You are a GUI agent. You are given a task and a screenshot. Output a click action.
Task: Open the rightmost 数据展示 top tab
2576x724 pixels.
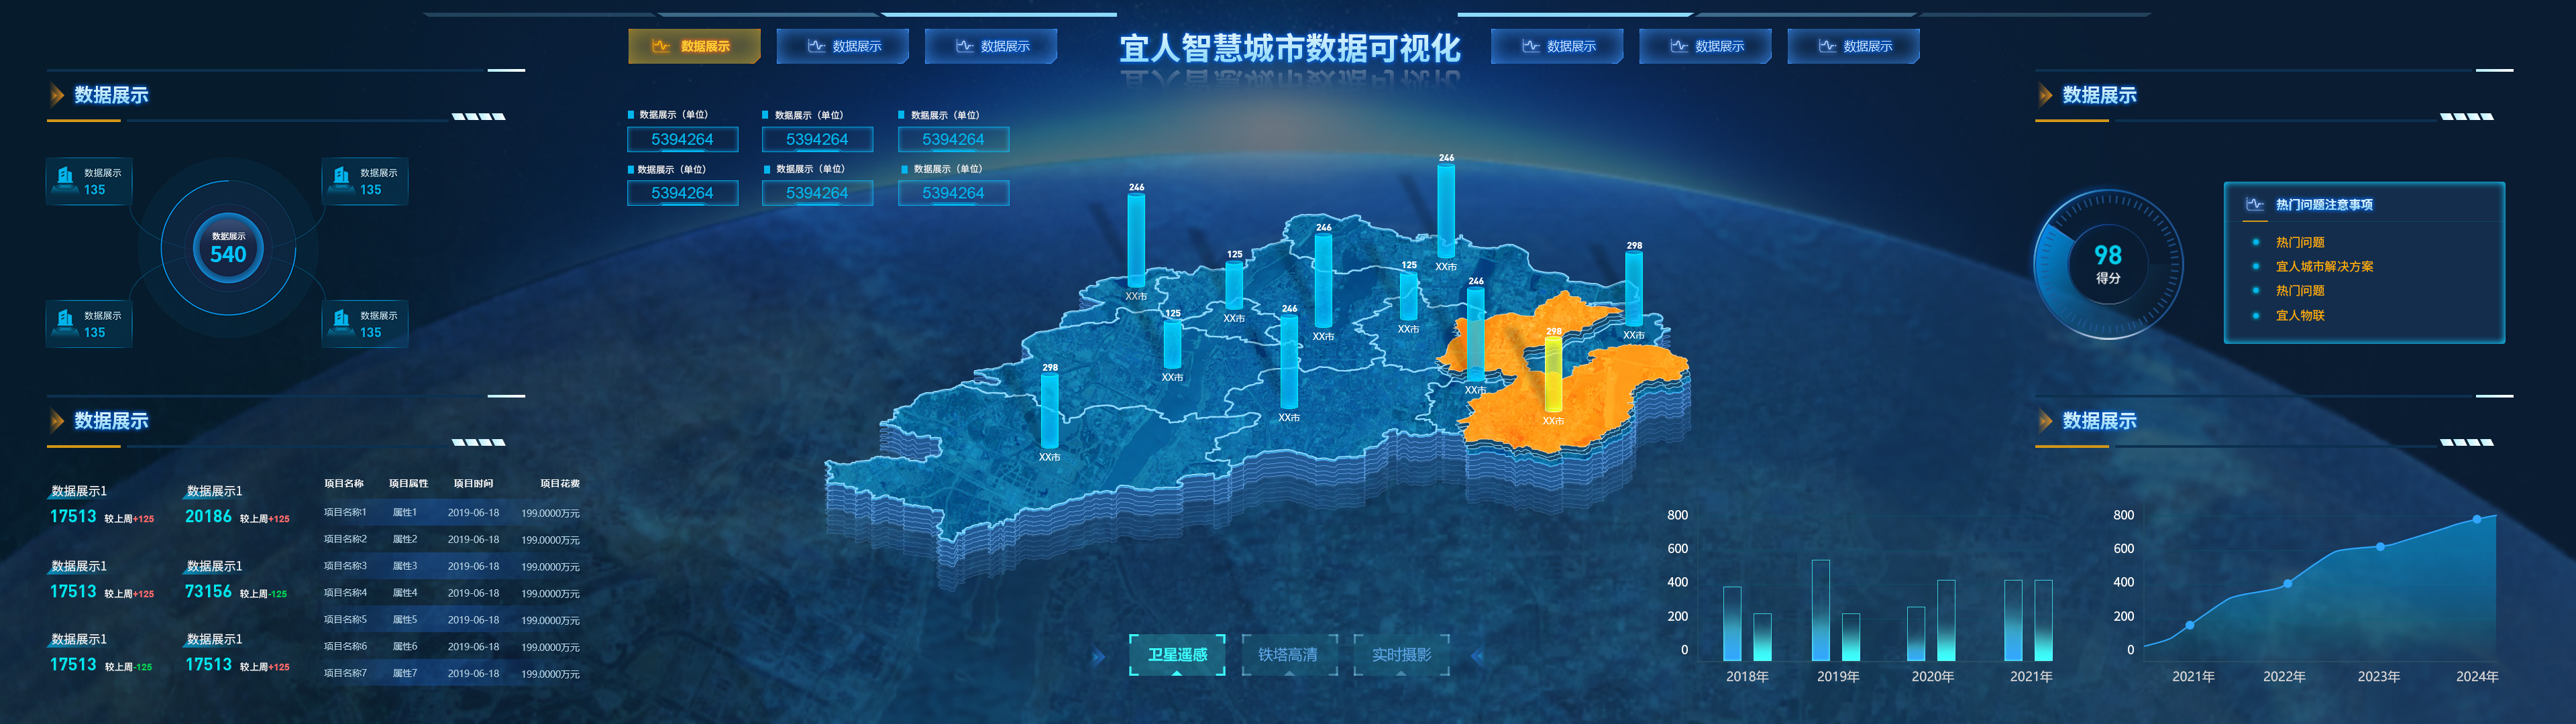tap(1853, 46)
